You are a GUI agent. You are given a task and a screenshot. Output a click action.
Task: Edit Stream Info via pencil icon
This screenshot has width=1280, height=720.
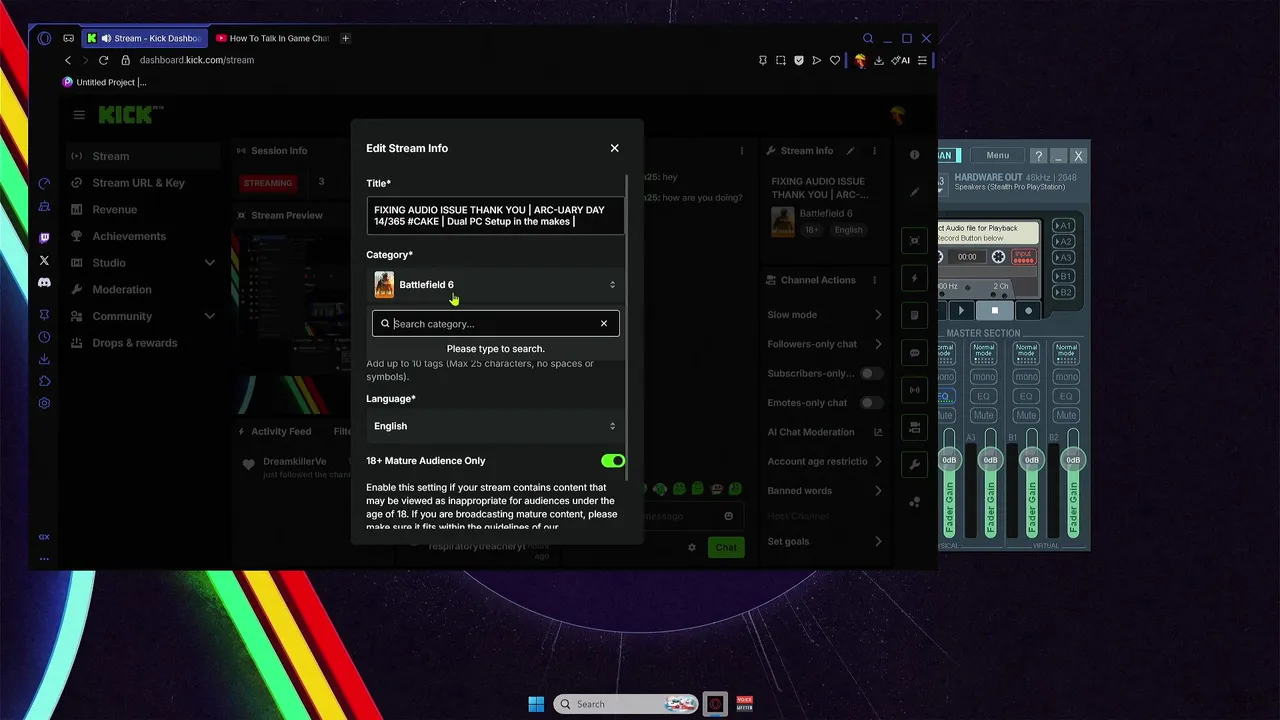click(x=850, y=151)
